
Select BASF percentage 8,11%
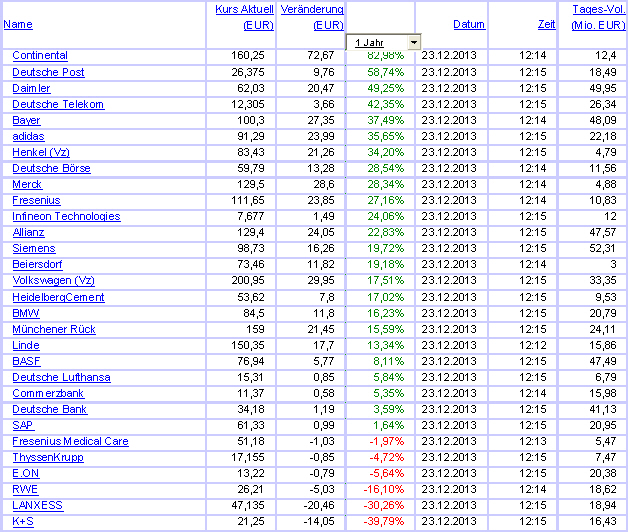tap(388, 362)
